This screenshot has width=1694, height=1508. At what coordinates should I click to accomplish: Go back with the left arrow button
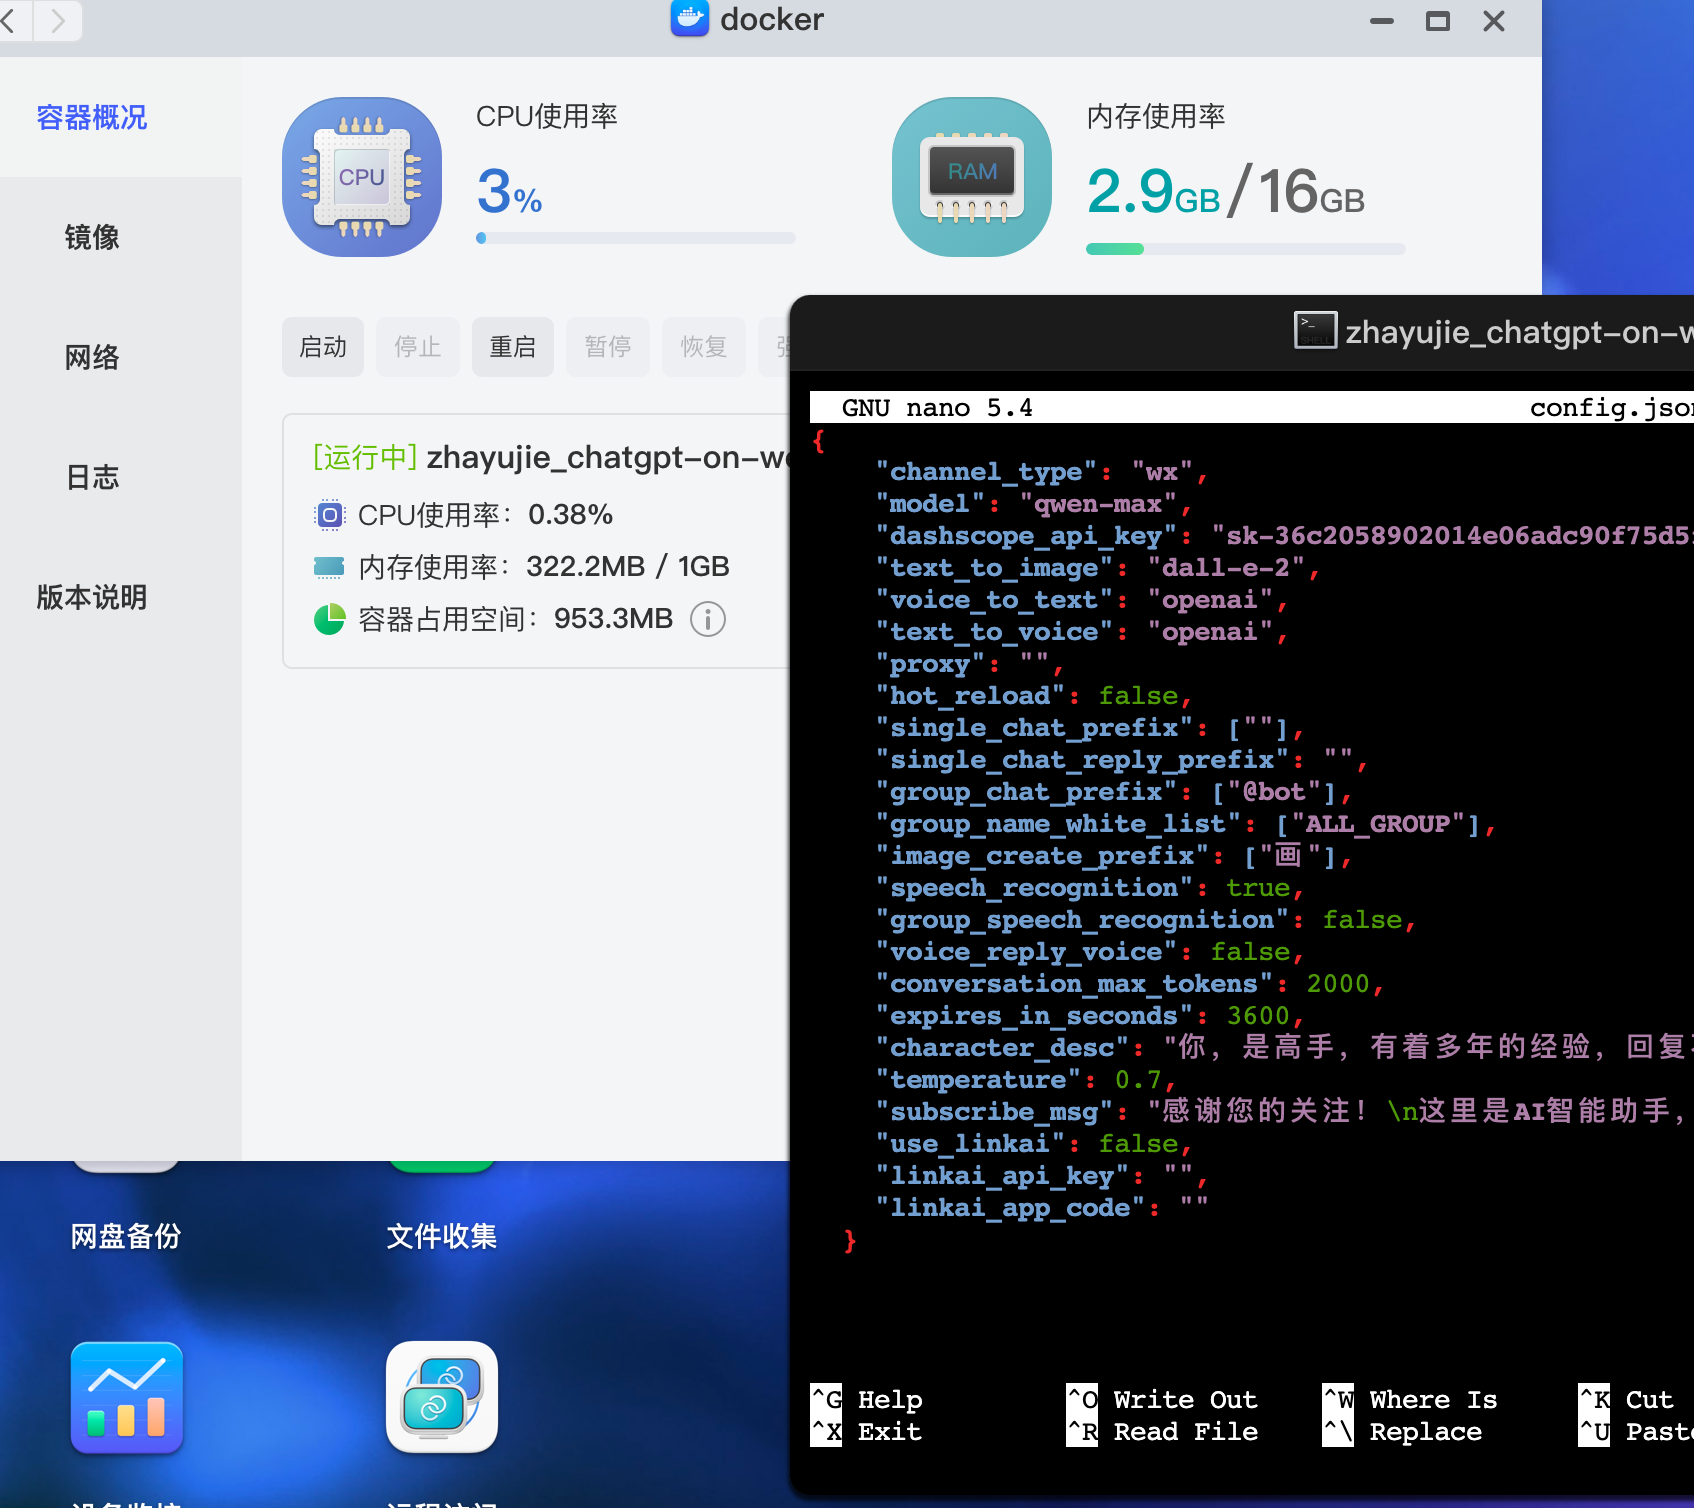tap(10, 20)
